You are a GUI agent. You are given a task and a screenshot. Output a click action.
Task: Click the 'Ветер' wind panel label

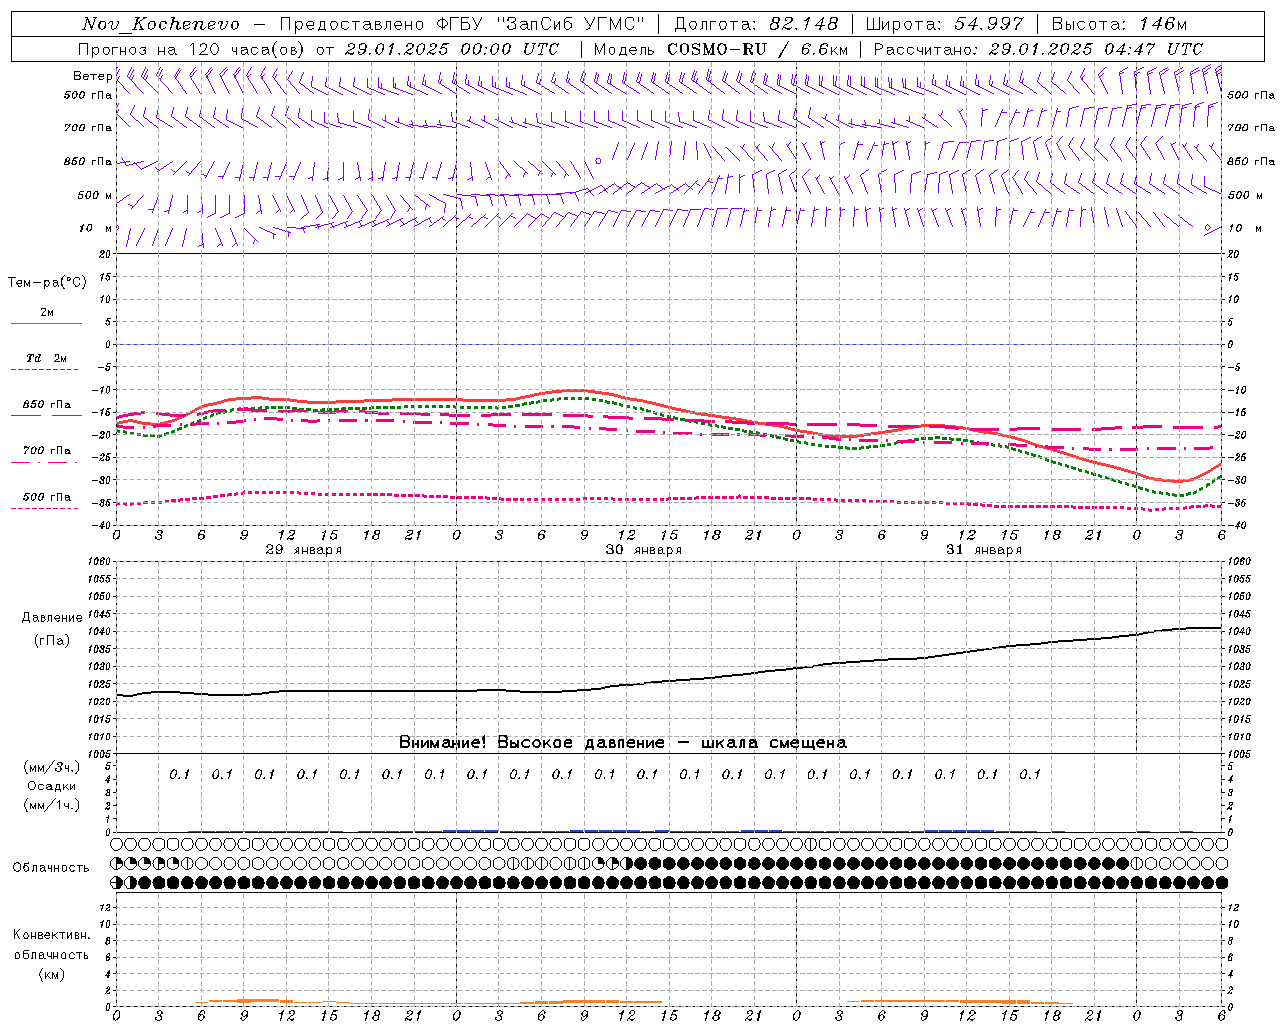click(x=92, y=76)
